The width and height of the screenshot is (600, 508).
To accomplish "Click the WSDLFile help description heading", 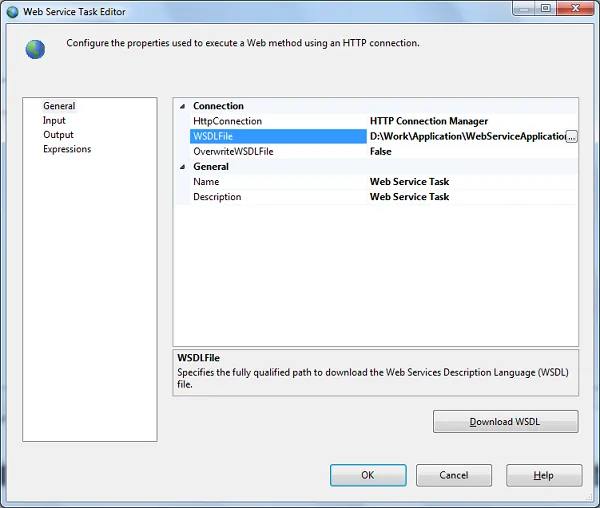I will (x=198, y=358).
